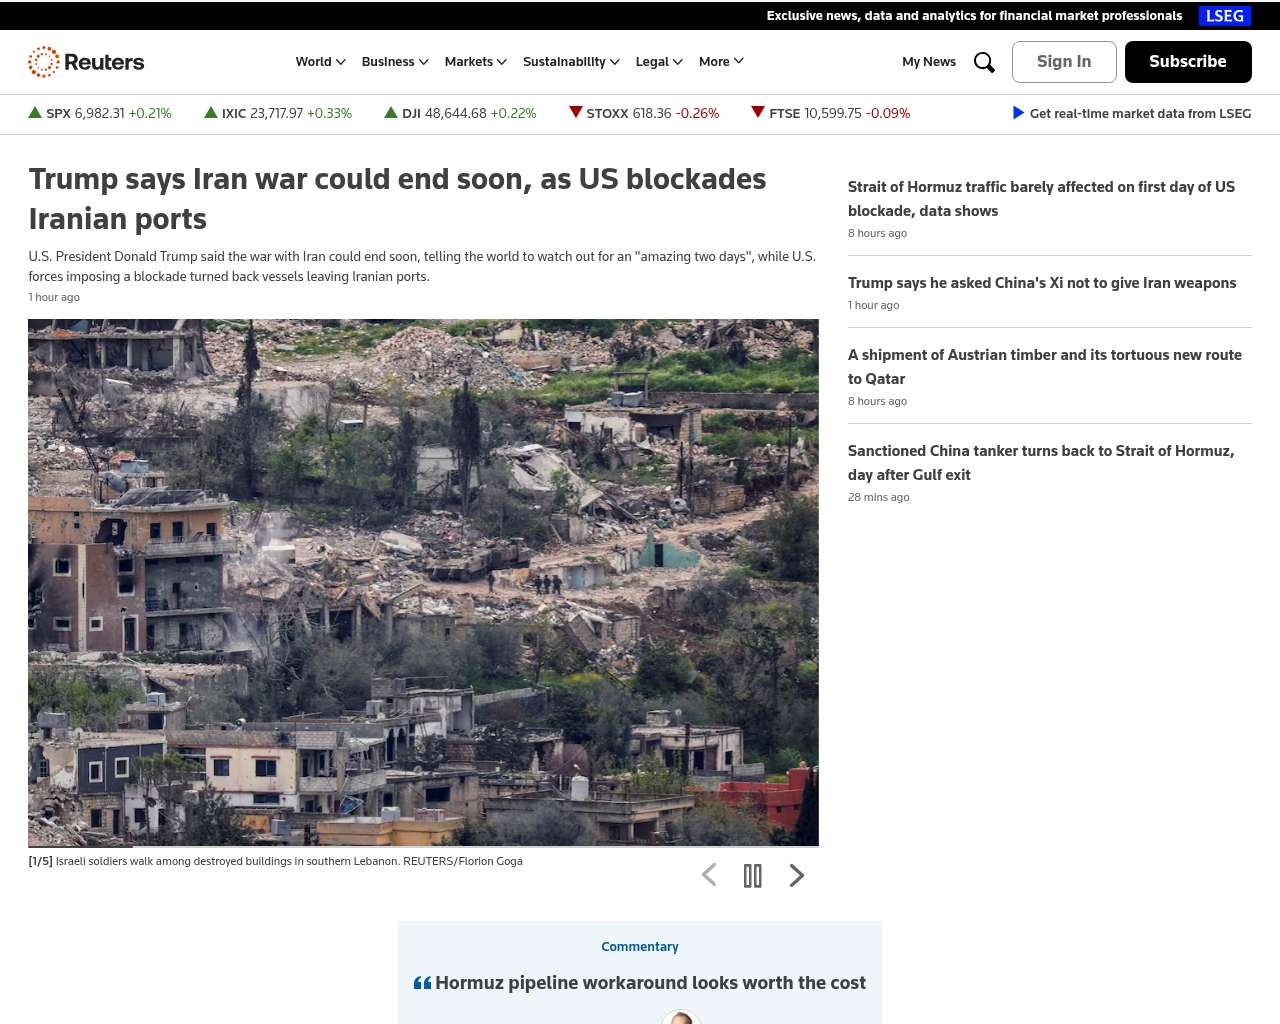Click the Reuters logo
Image resolution: width=1280 pixels, height=1024 pixels.
tap(86, 62)
